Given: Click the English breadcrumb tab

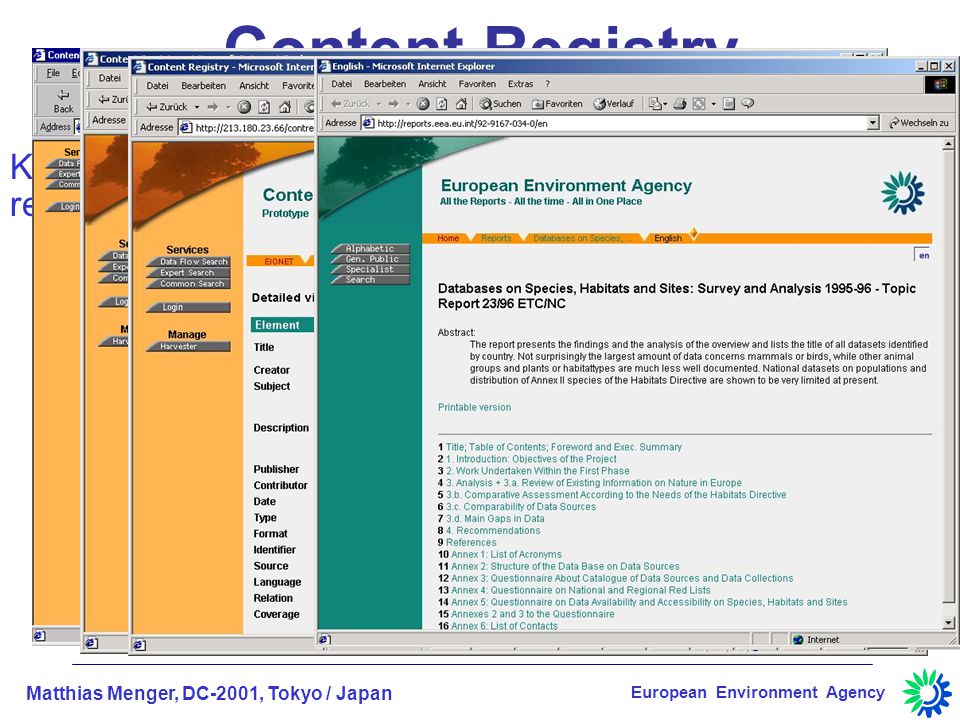Looking at the screenshot, I should tap(668, 238).
